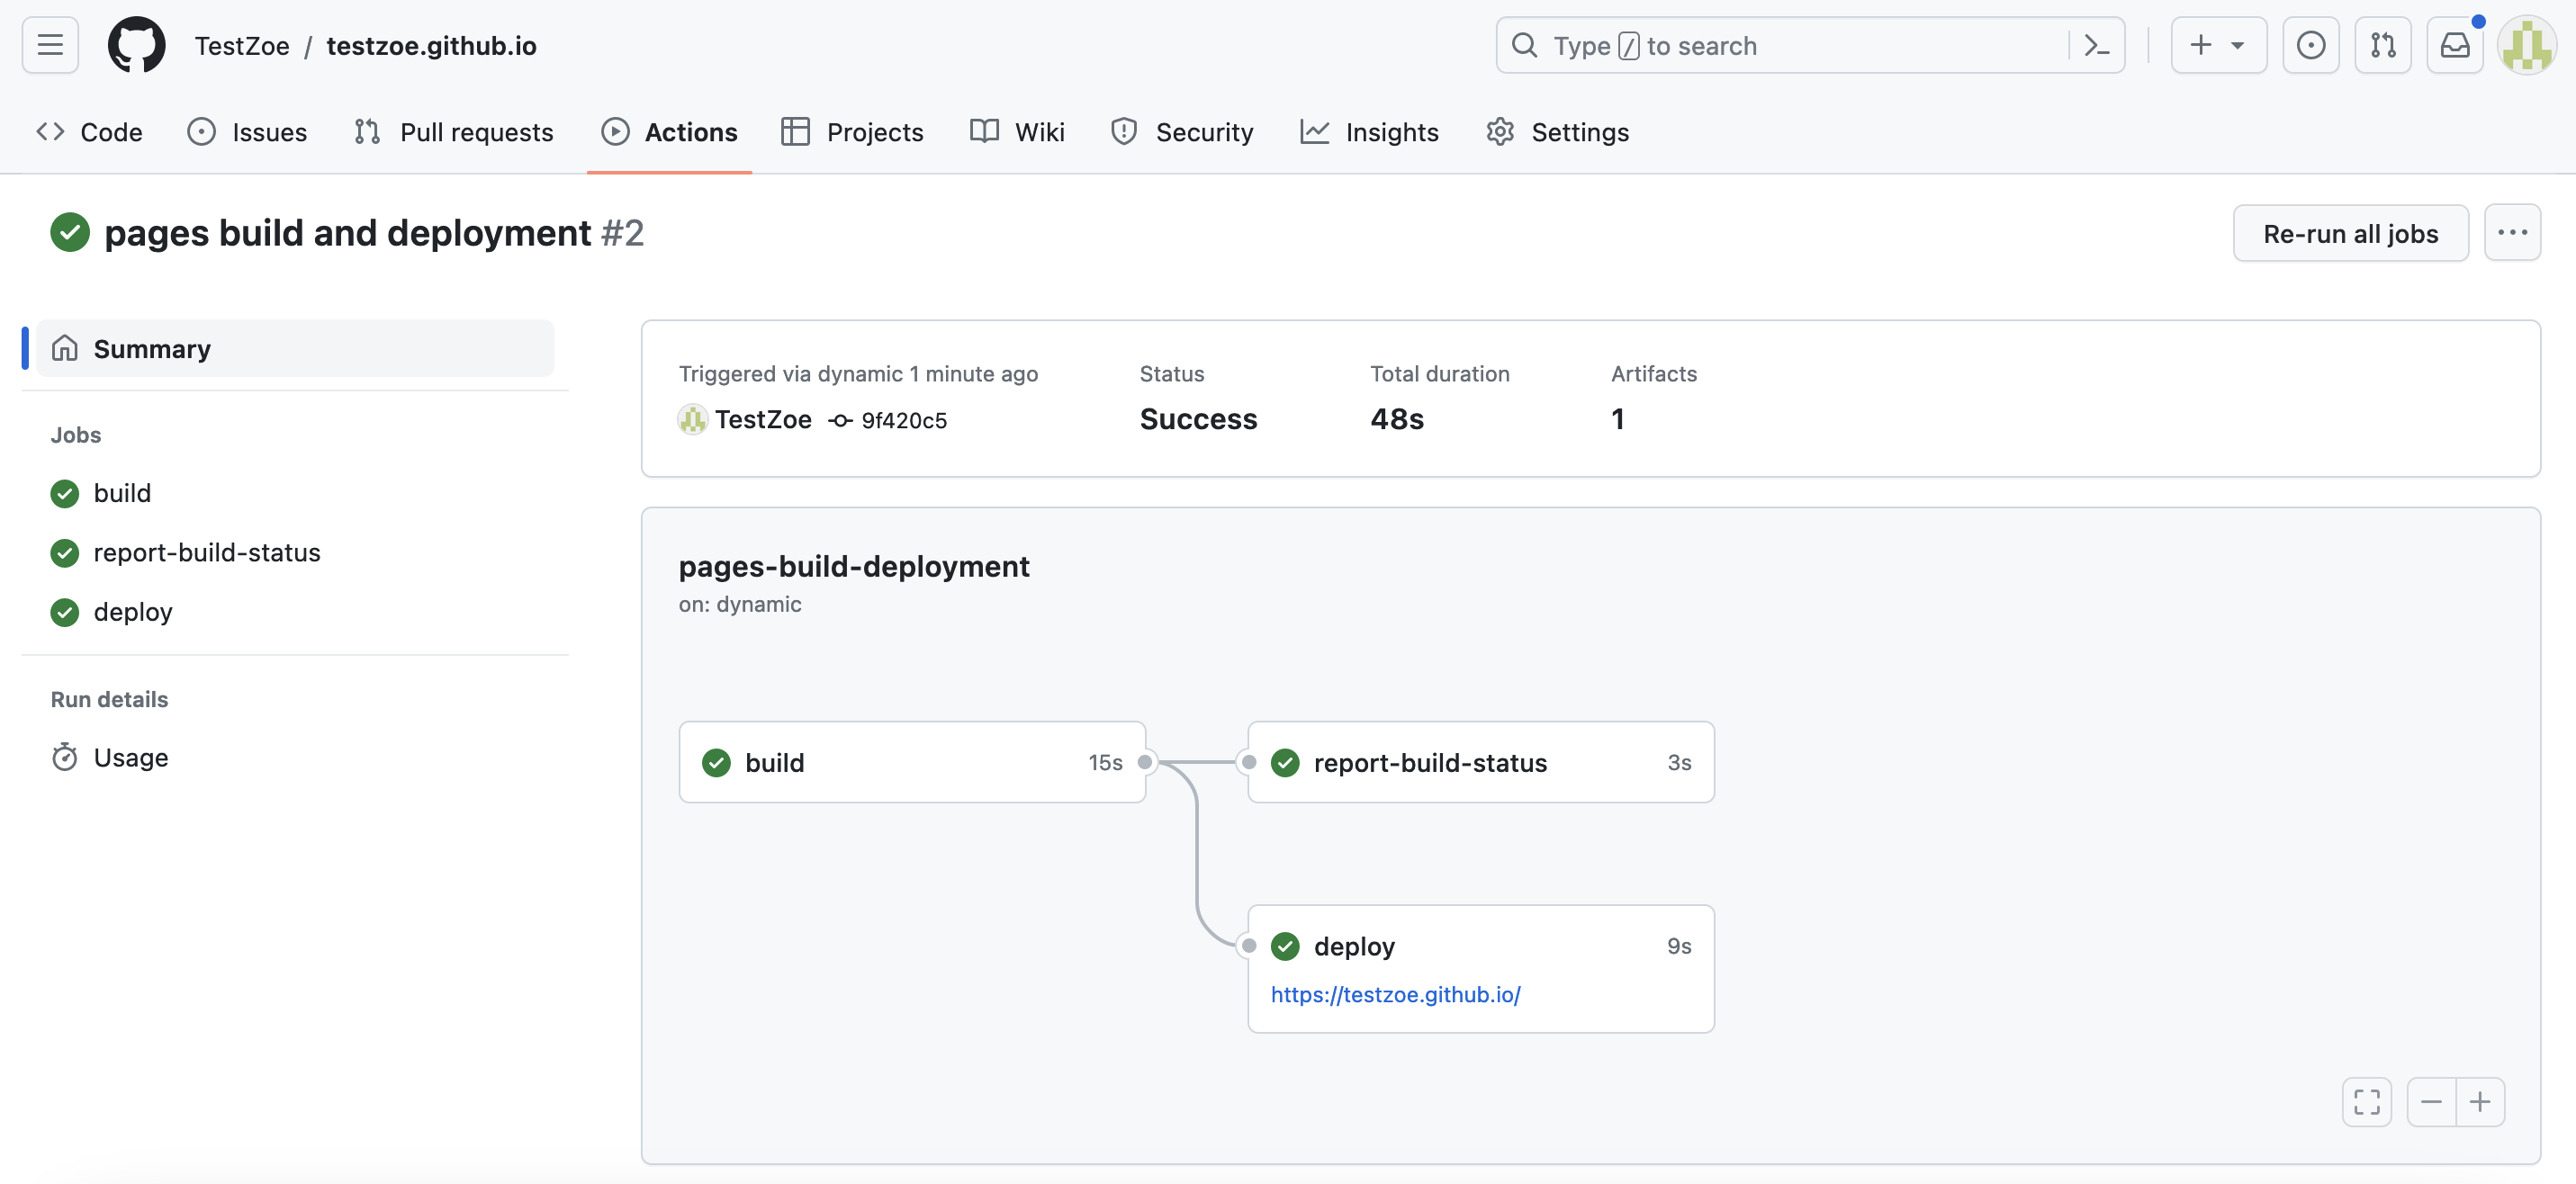Click the GitHub Octocat logo
The image size is (2576, 1184).
point(136,45)
